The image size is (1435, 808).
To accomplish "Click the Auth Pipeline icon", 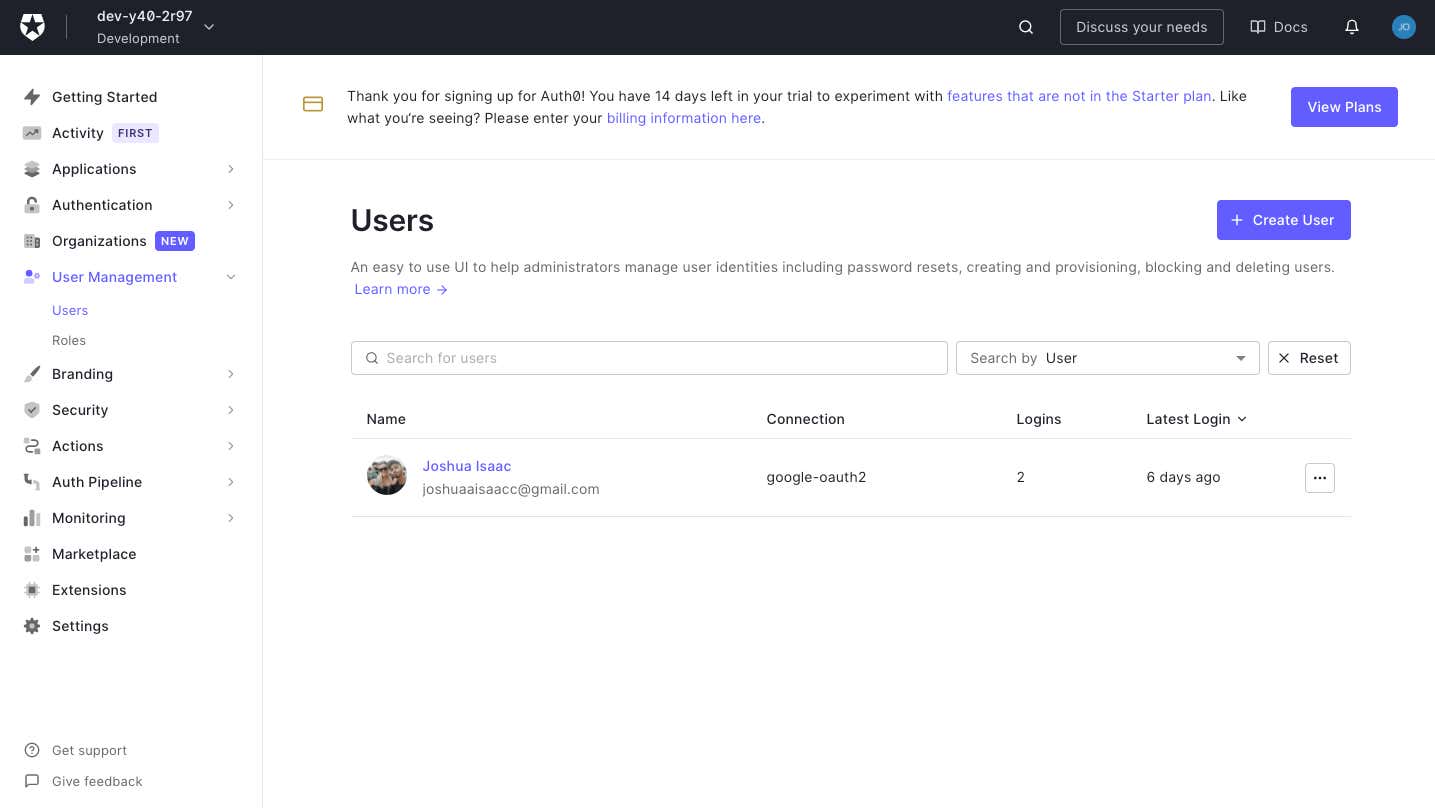I will (32, 482).
